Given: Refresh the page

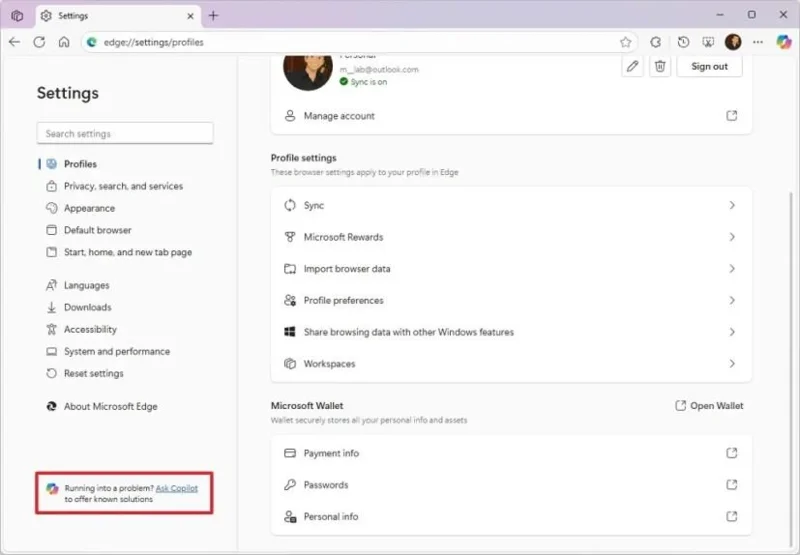Looking at the screenshot, I should [39, 42].
